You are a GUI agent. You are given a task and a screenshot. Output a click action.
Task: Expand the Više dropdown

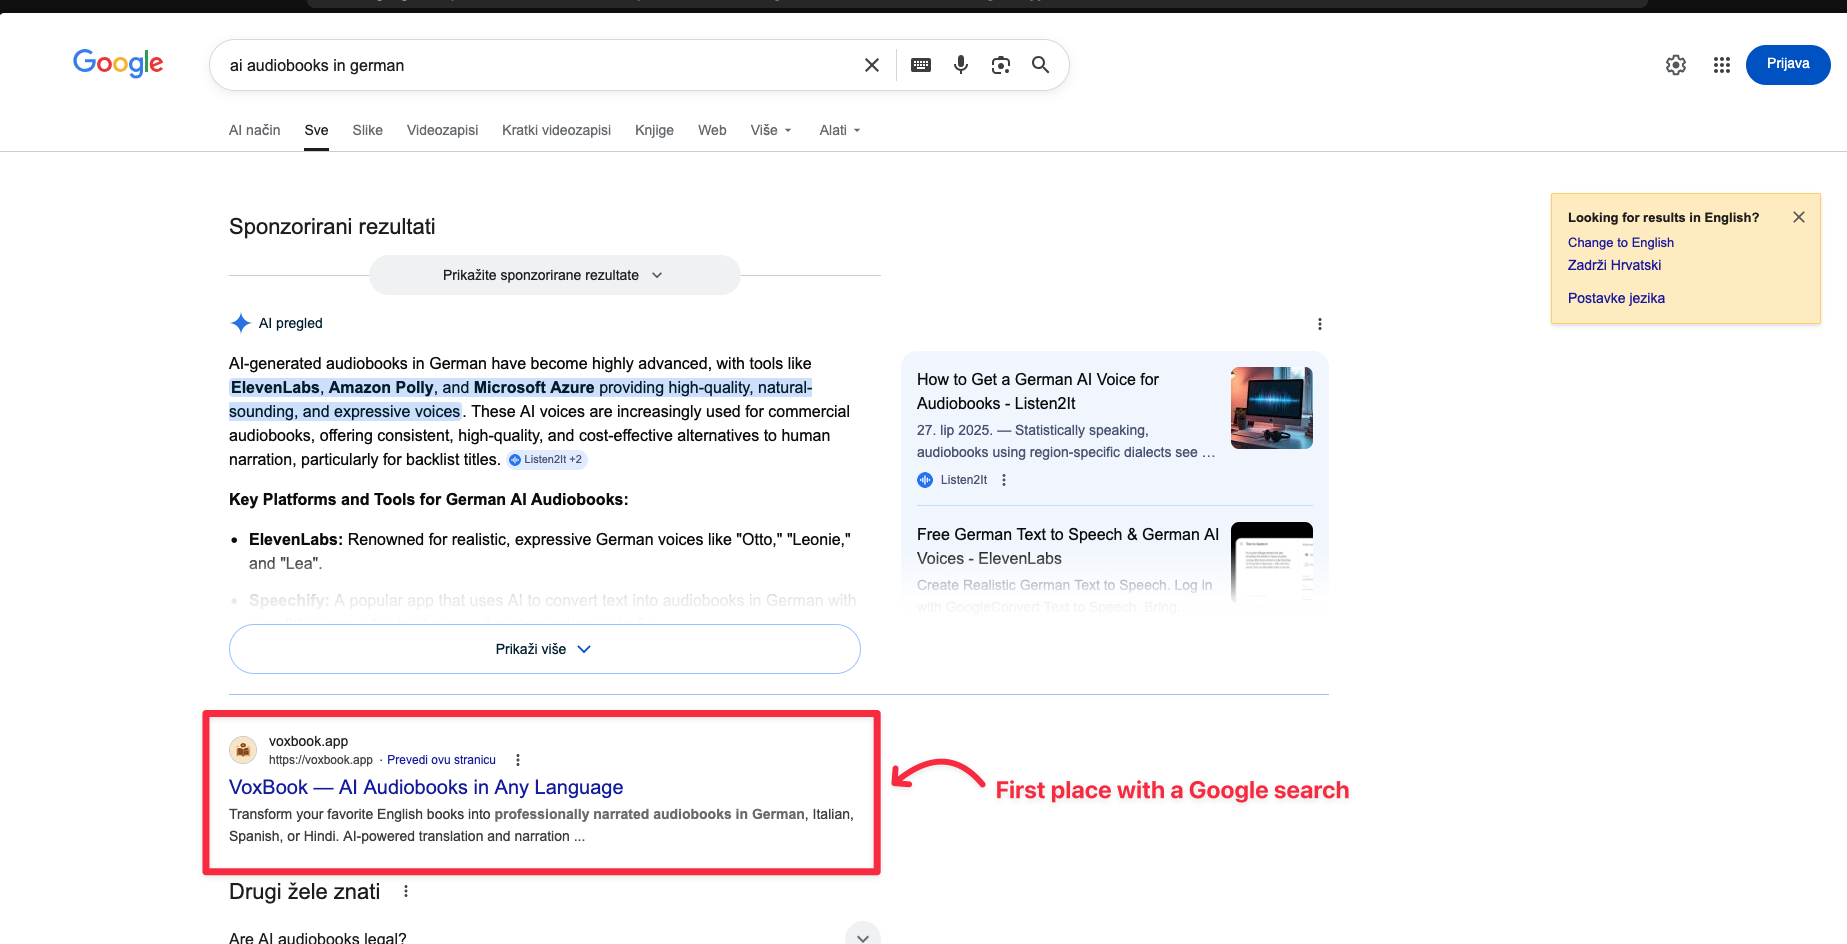(x=771, y=130)
